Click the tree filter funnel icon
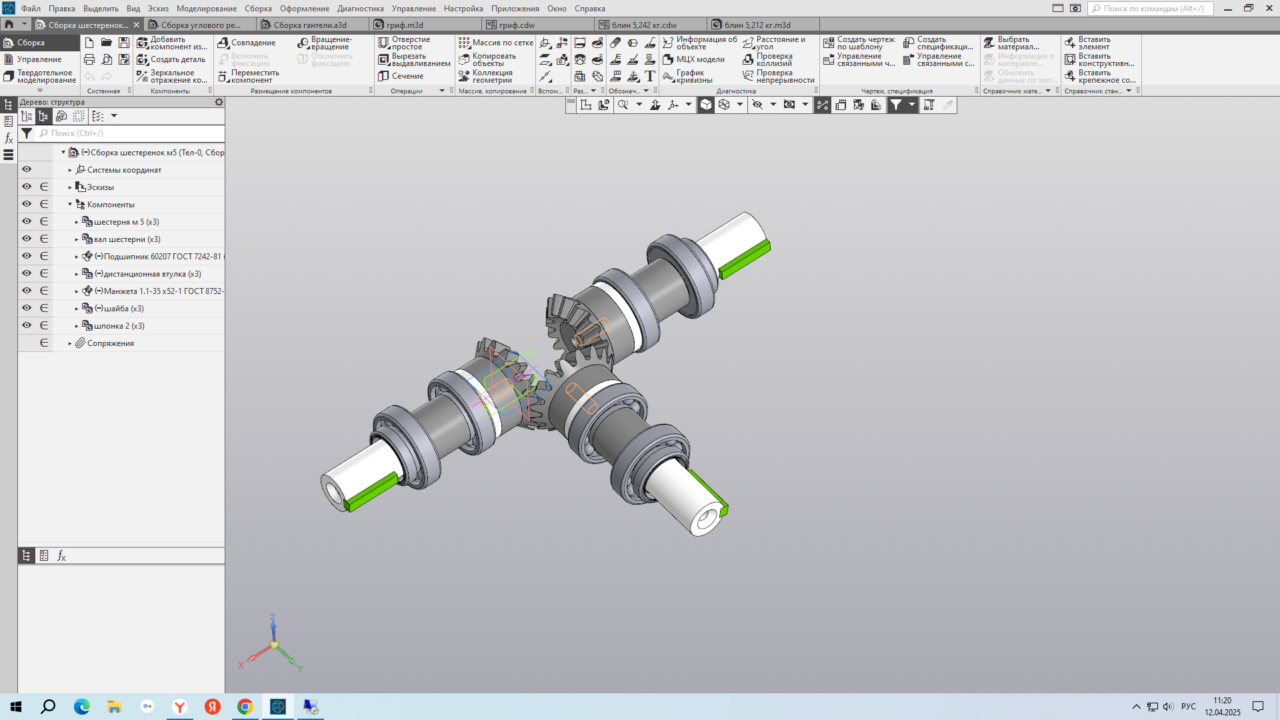1280x720 pixels. pos(27,133)
